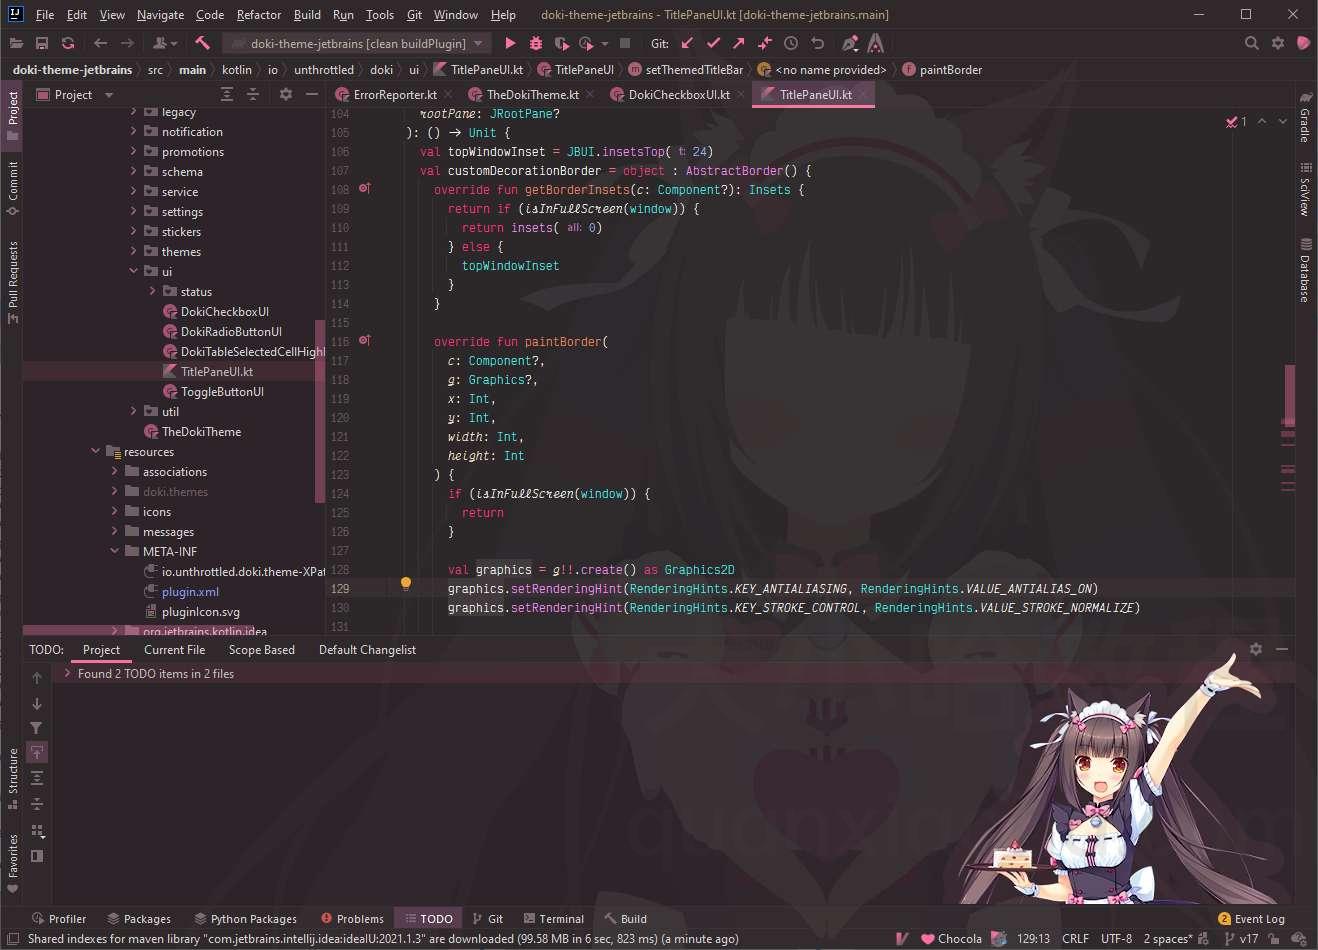Collapse the ui folder
Screen dimensions: 1318x950
click(134, 271)
